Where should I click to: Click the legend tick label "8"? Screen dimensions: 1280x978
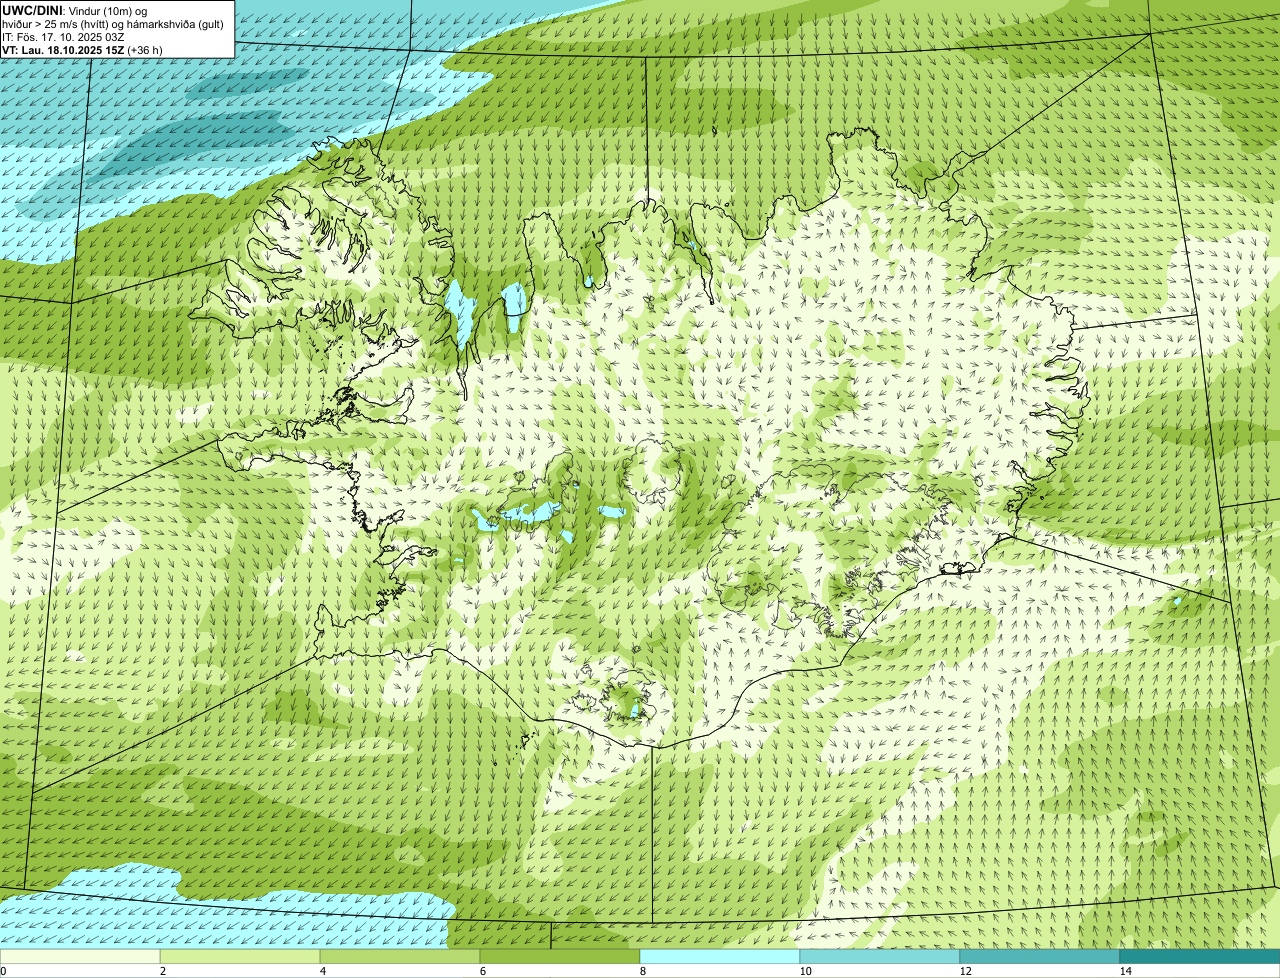(642, 971)
